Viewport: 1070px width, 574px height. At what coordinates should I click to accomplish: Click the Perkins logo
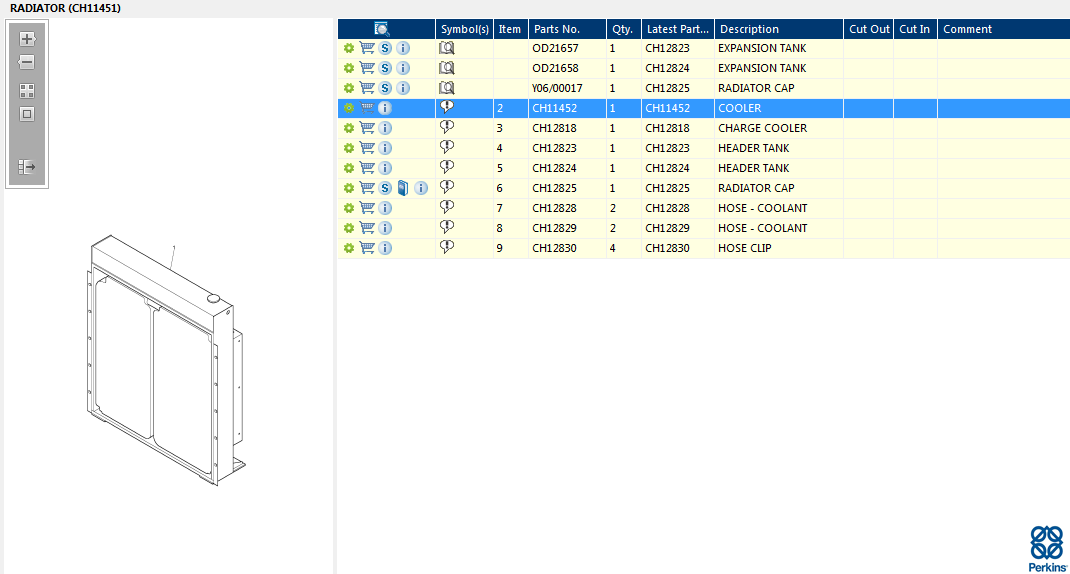1047,548
